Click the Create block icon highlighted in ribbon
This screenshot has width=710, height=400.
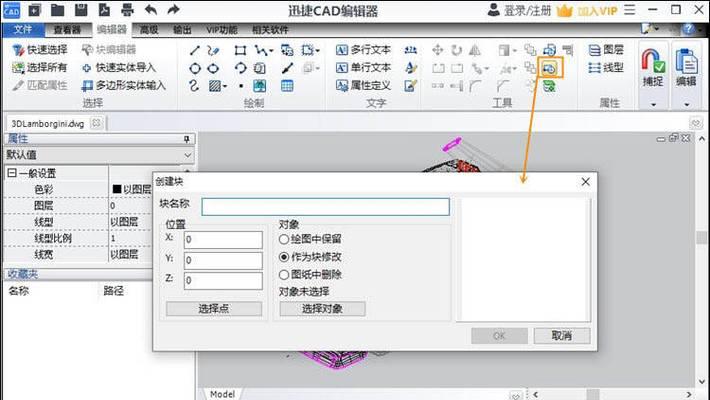tap(550, 68)
